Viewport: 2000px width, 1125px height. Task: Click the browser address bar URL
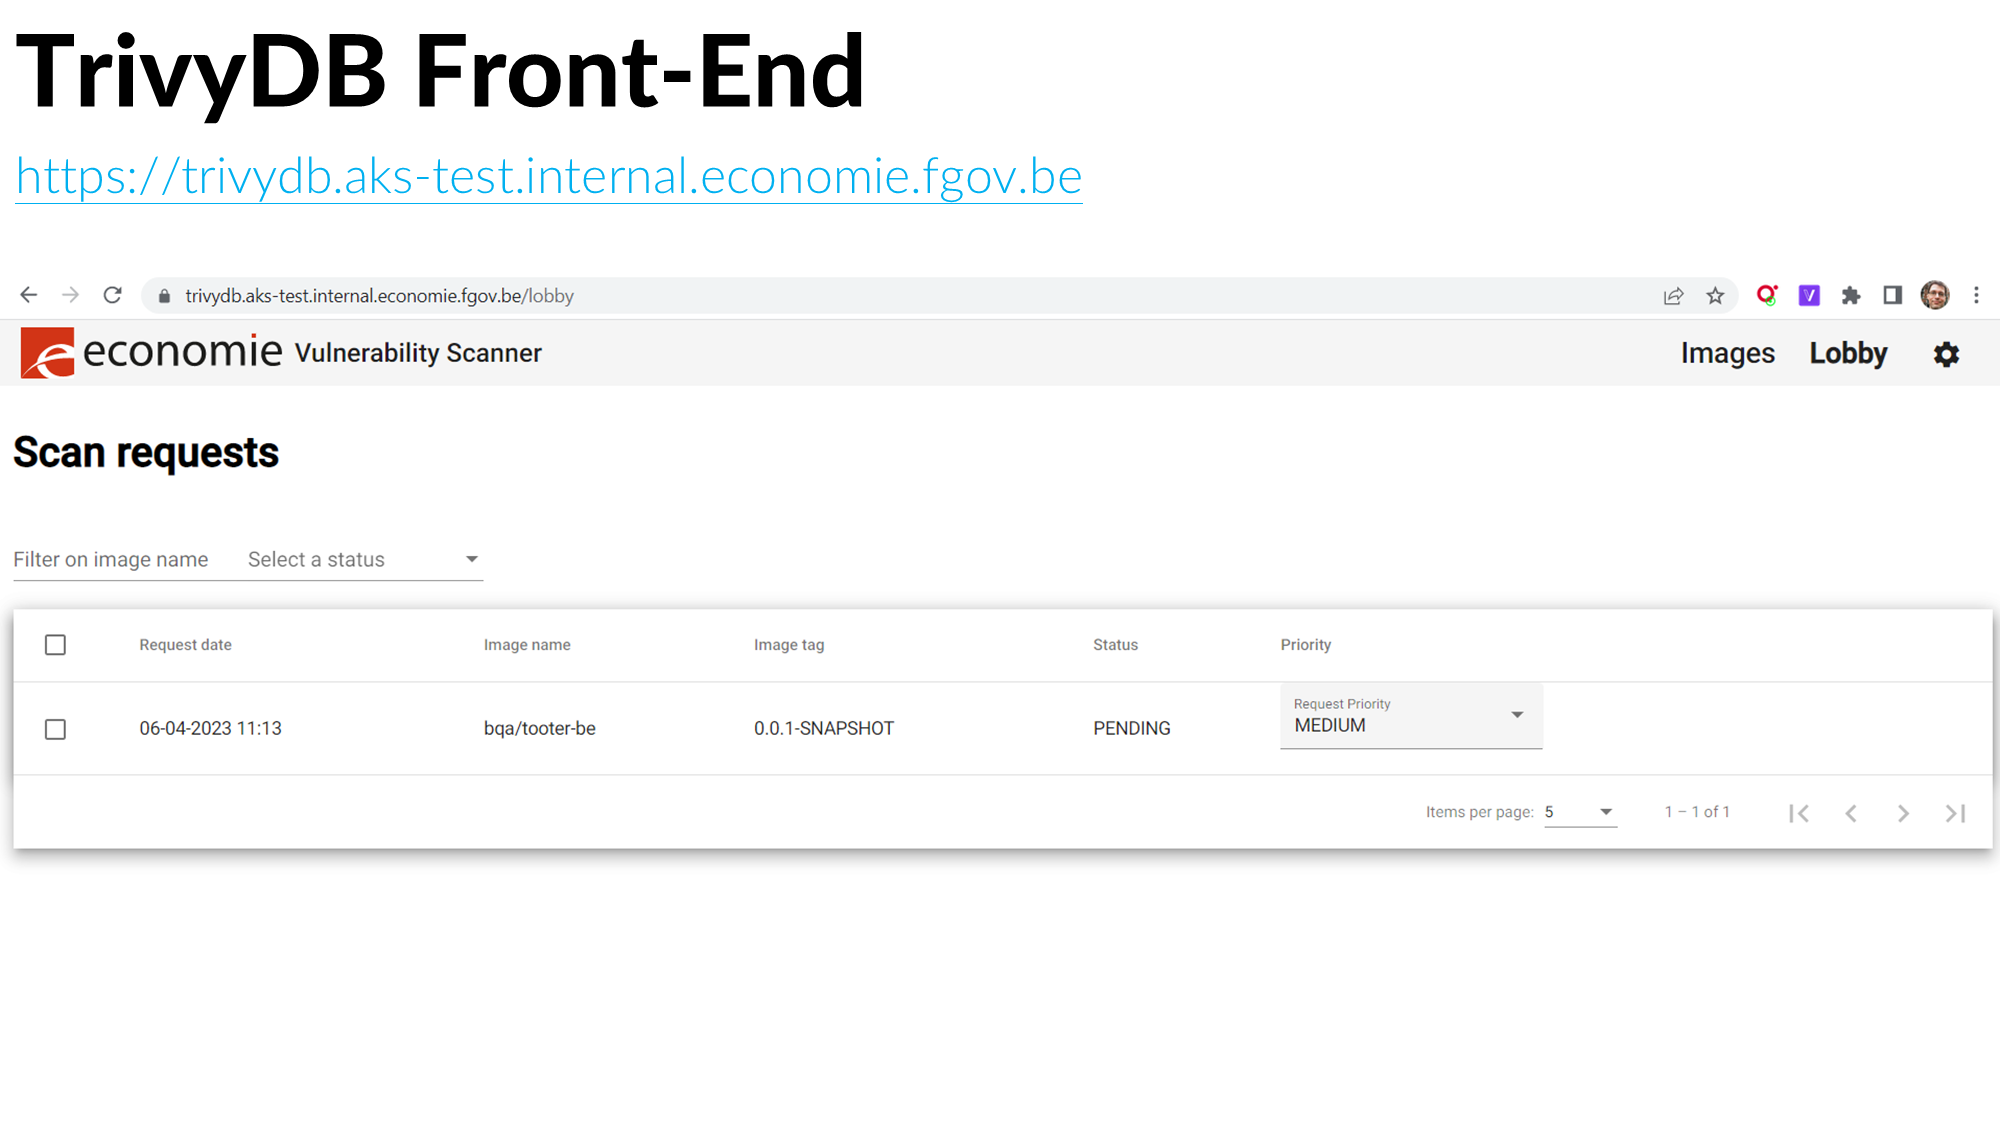(x=379, y=296)
